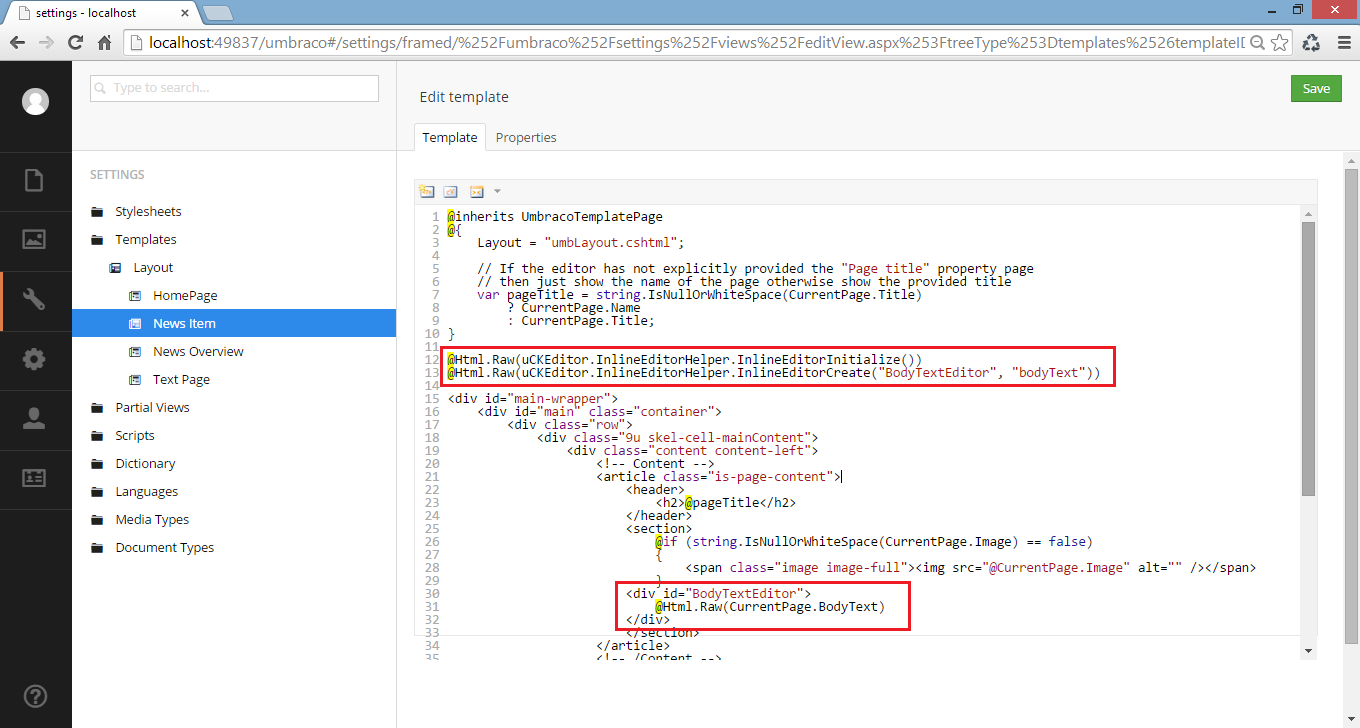Click the '<h2>@pageTitle</h2>' code line
The height and width of the screenshot is (728, 1360).
[x=726, y=503]
